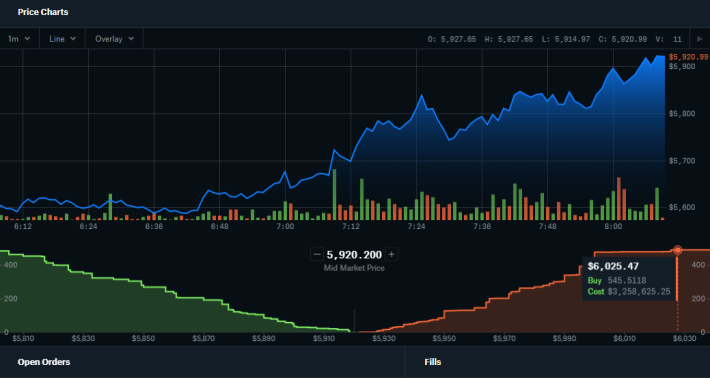
Task: Click the plus button beside mid market price
Action: [392, 254]
